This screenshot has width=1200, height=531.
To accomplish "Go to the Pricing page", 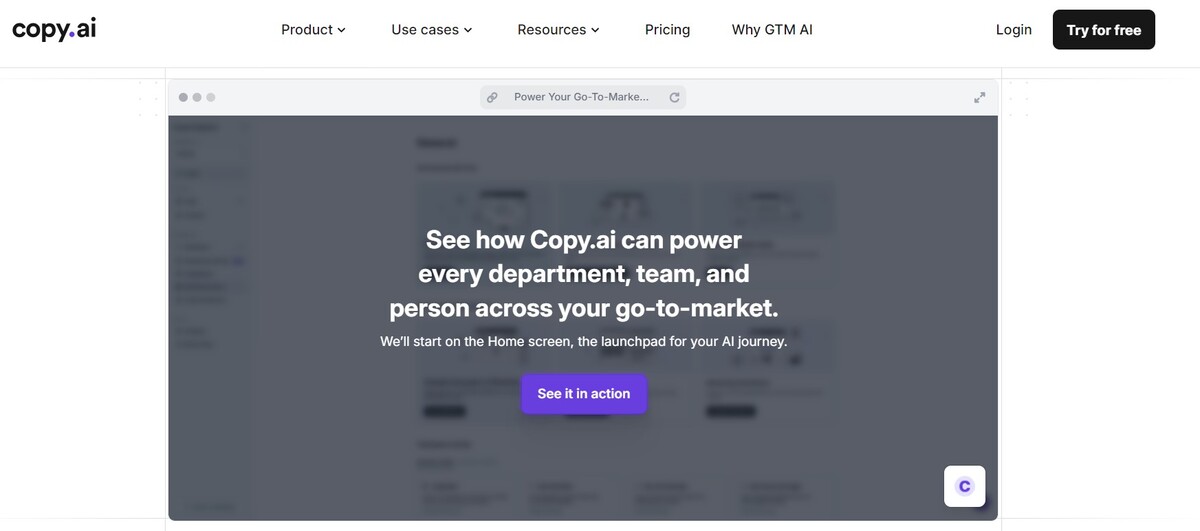I will tap(667, 30).
